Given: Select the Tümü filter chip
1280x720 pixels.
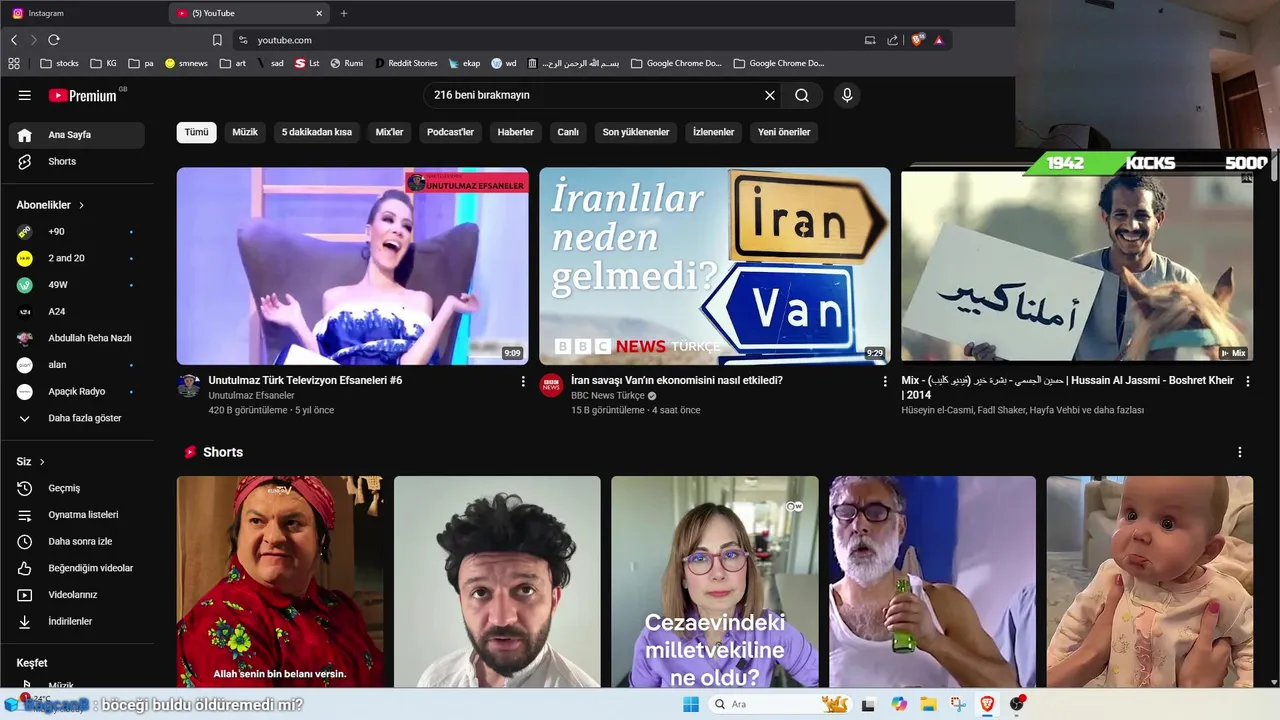Looking at the screenshot, I should [x=197, y=132].
